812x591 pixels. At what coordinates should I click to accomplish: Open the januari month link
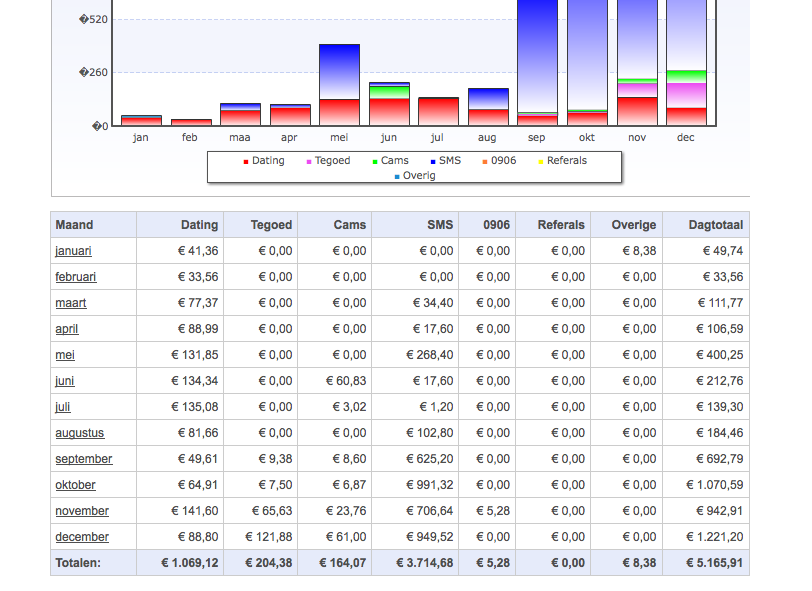(73, 251)
